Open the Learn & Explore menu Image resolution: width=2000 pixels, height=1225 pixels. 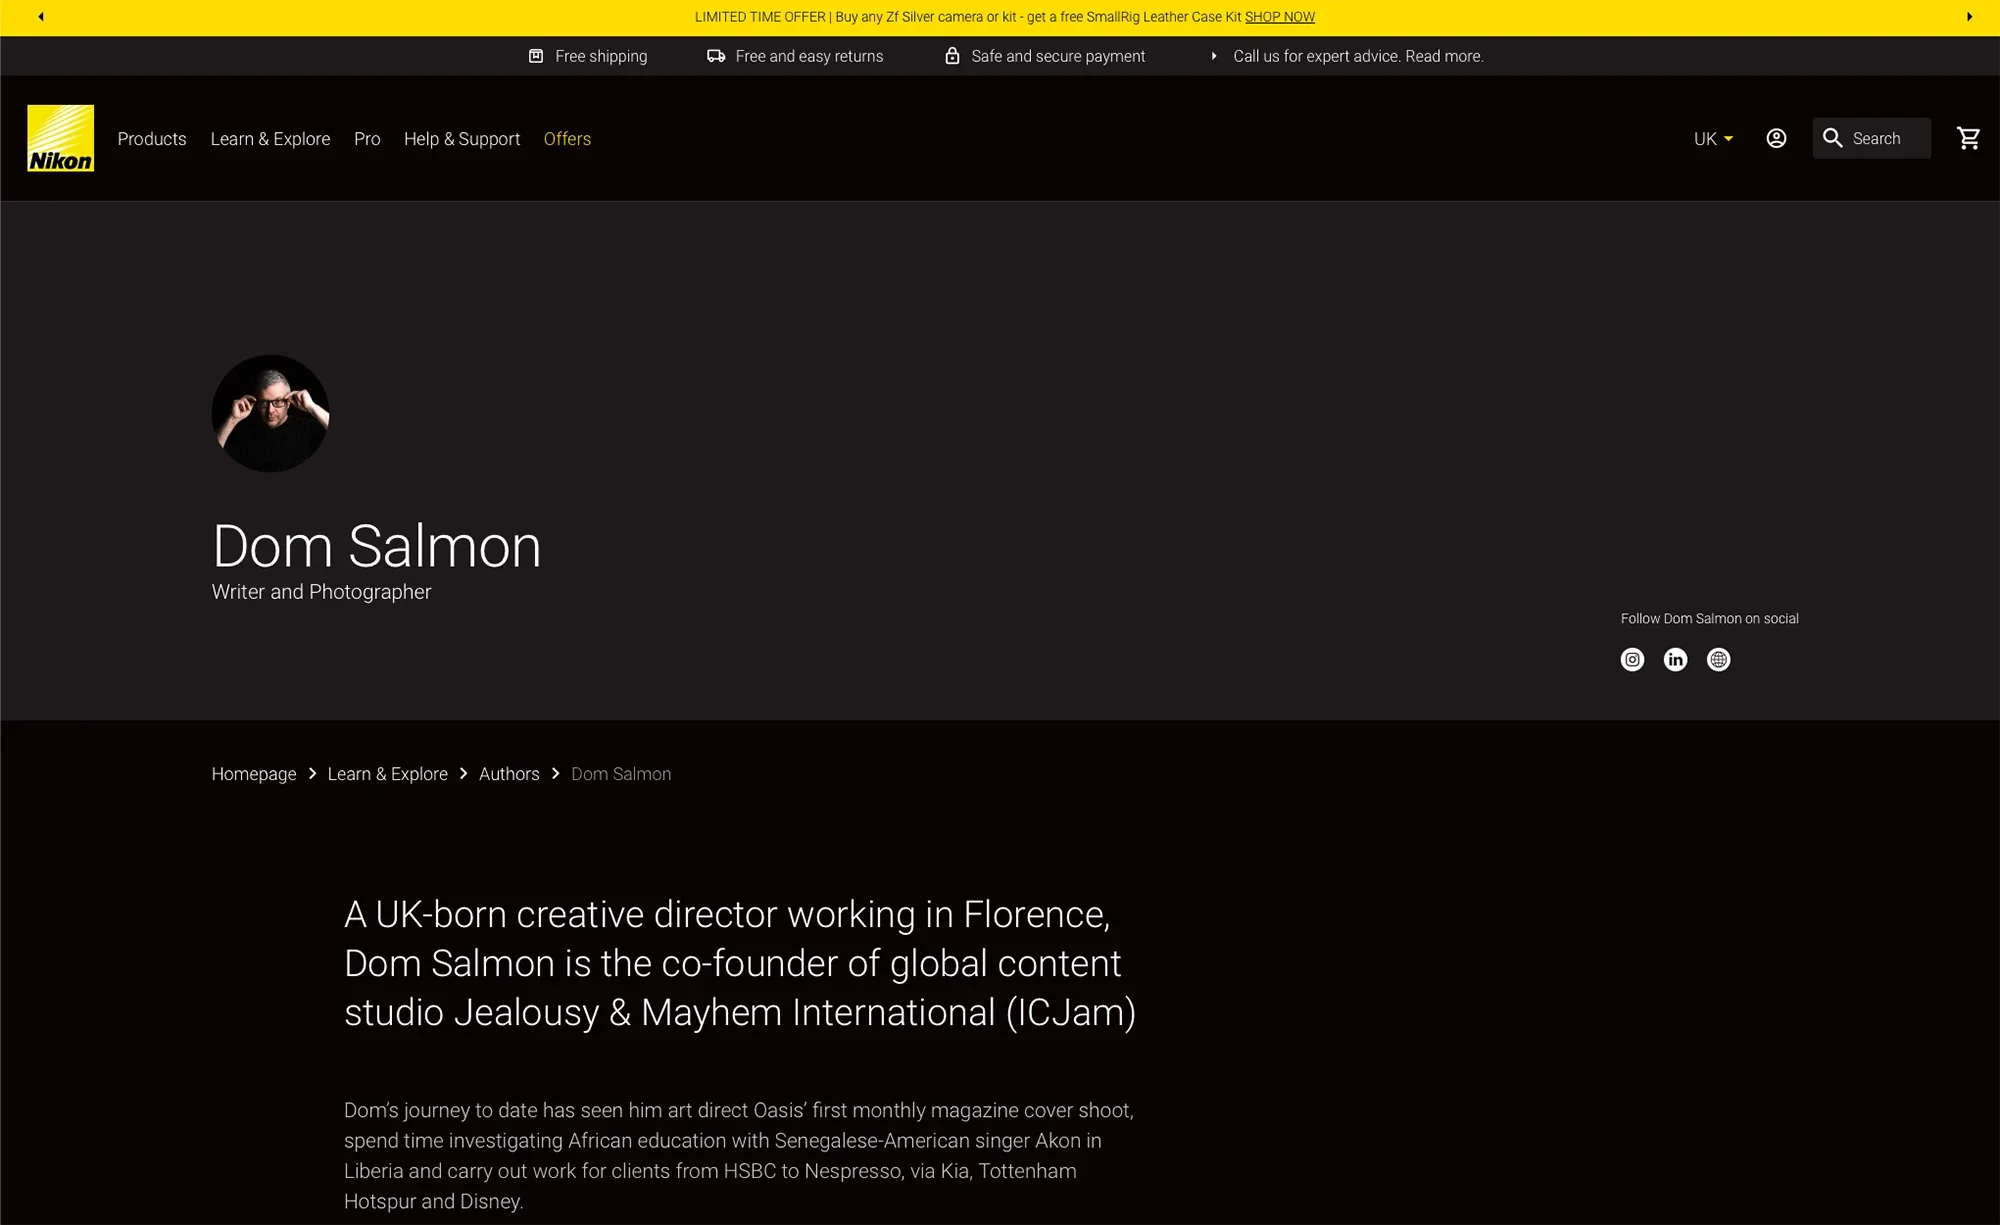click(270, 139)
